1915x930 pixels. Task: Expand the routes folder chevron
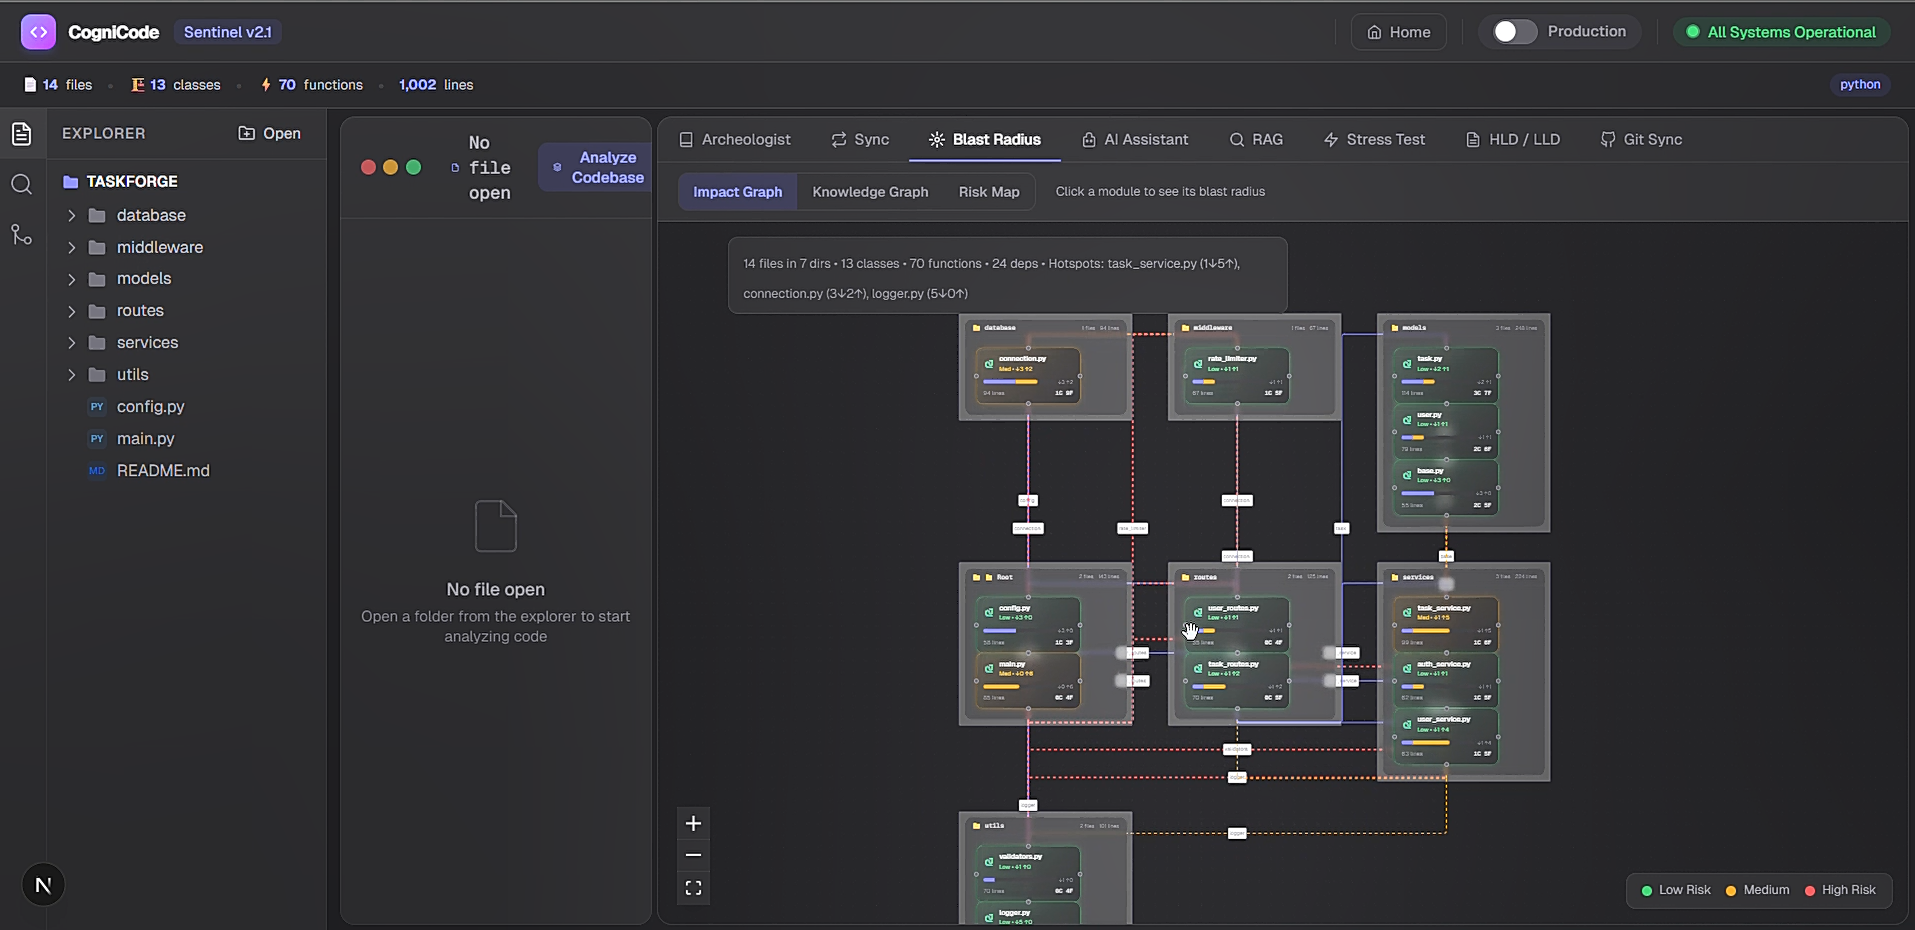click(x=71, y=311)
